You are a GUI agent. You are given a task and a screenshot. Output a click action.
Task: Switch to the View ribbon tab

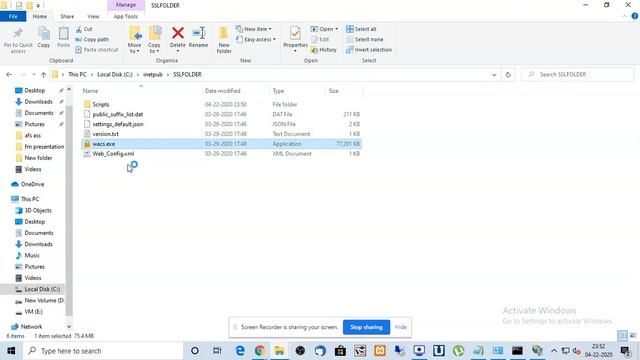[x=93, y=16]
